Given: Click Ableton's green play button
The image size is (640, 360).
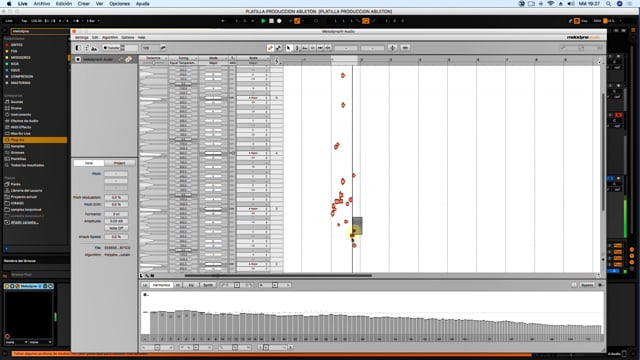Looking at the screenshot, I should click(263, 21).
